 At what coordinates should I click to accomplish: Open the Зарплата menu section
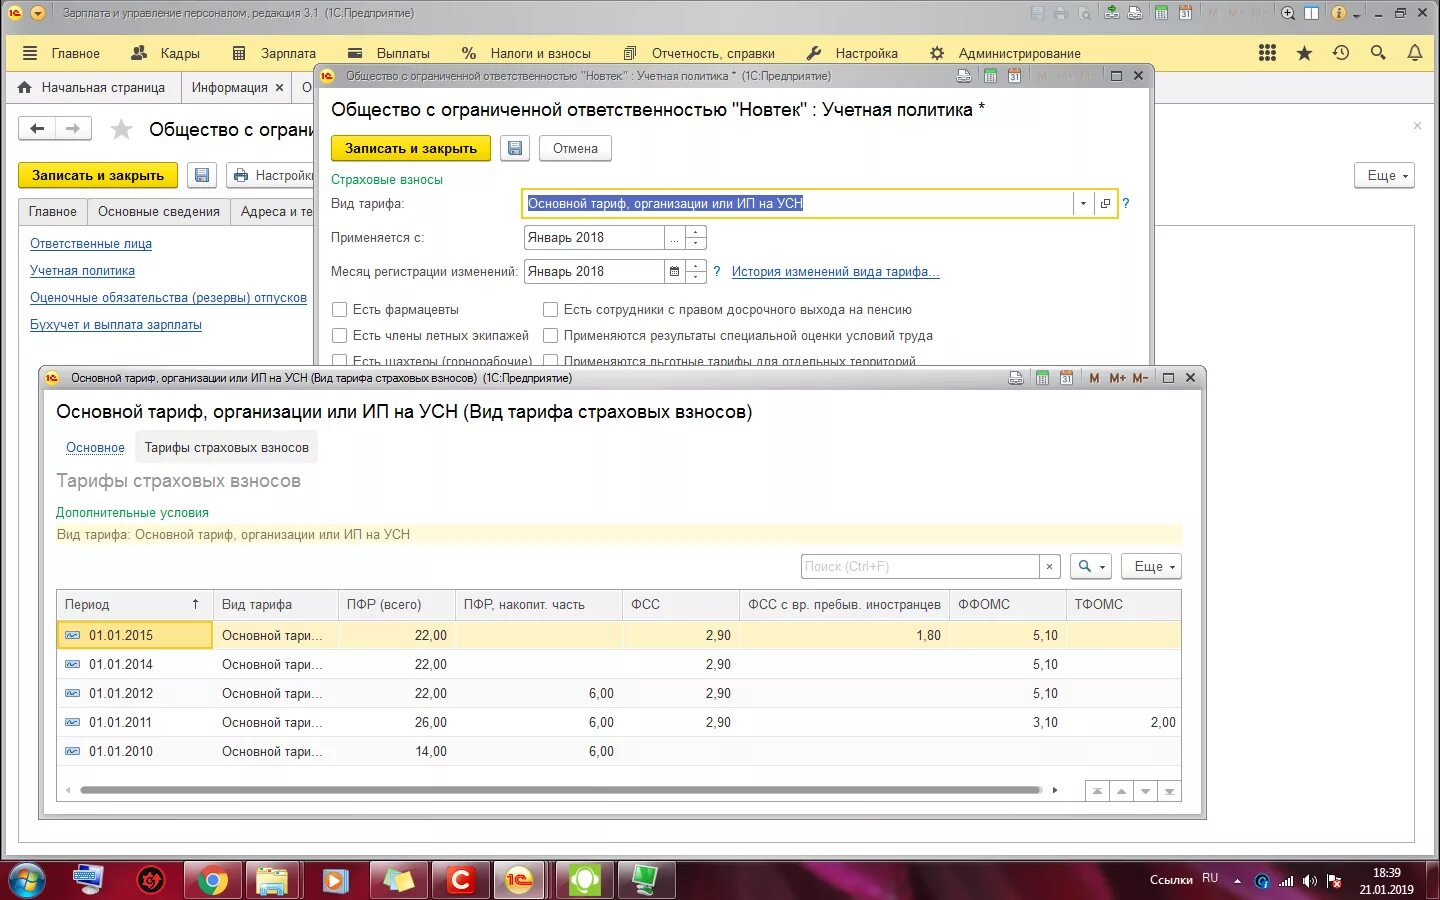[274, 53]
